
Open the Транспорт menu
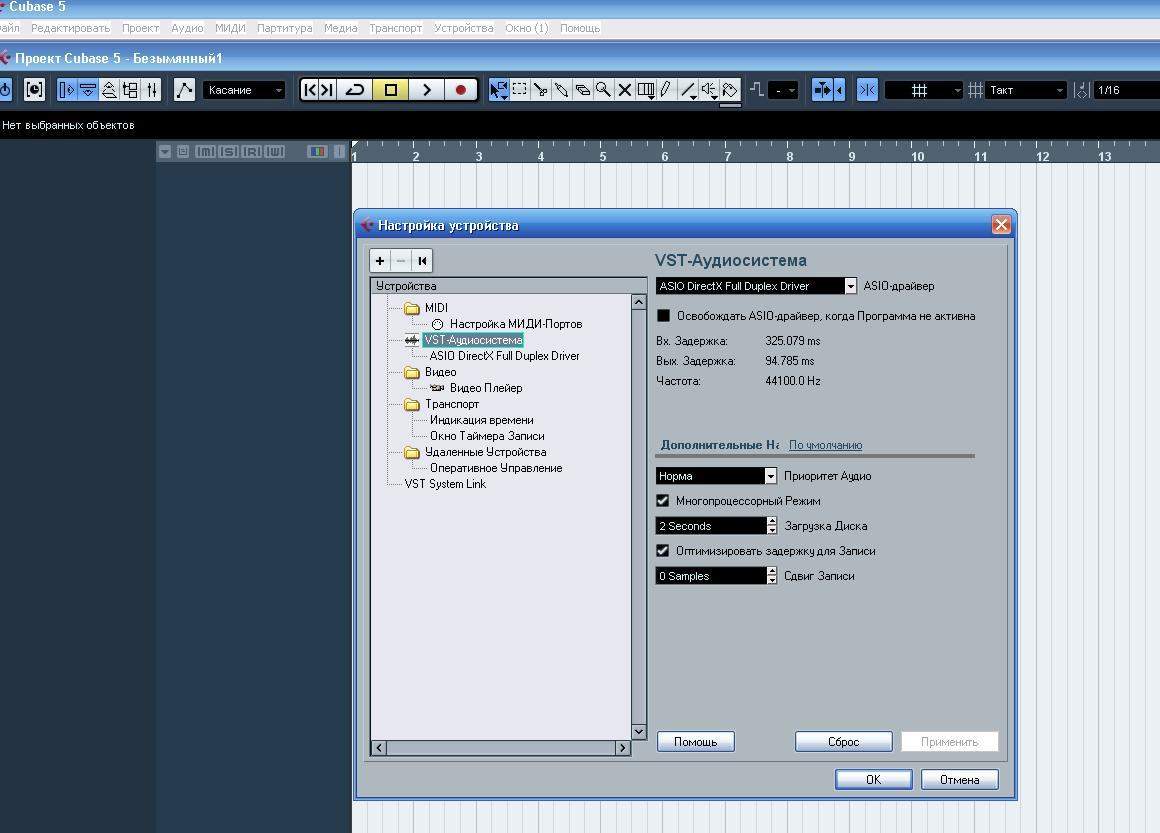(395, 28)
